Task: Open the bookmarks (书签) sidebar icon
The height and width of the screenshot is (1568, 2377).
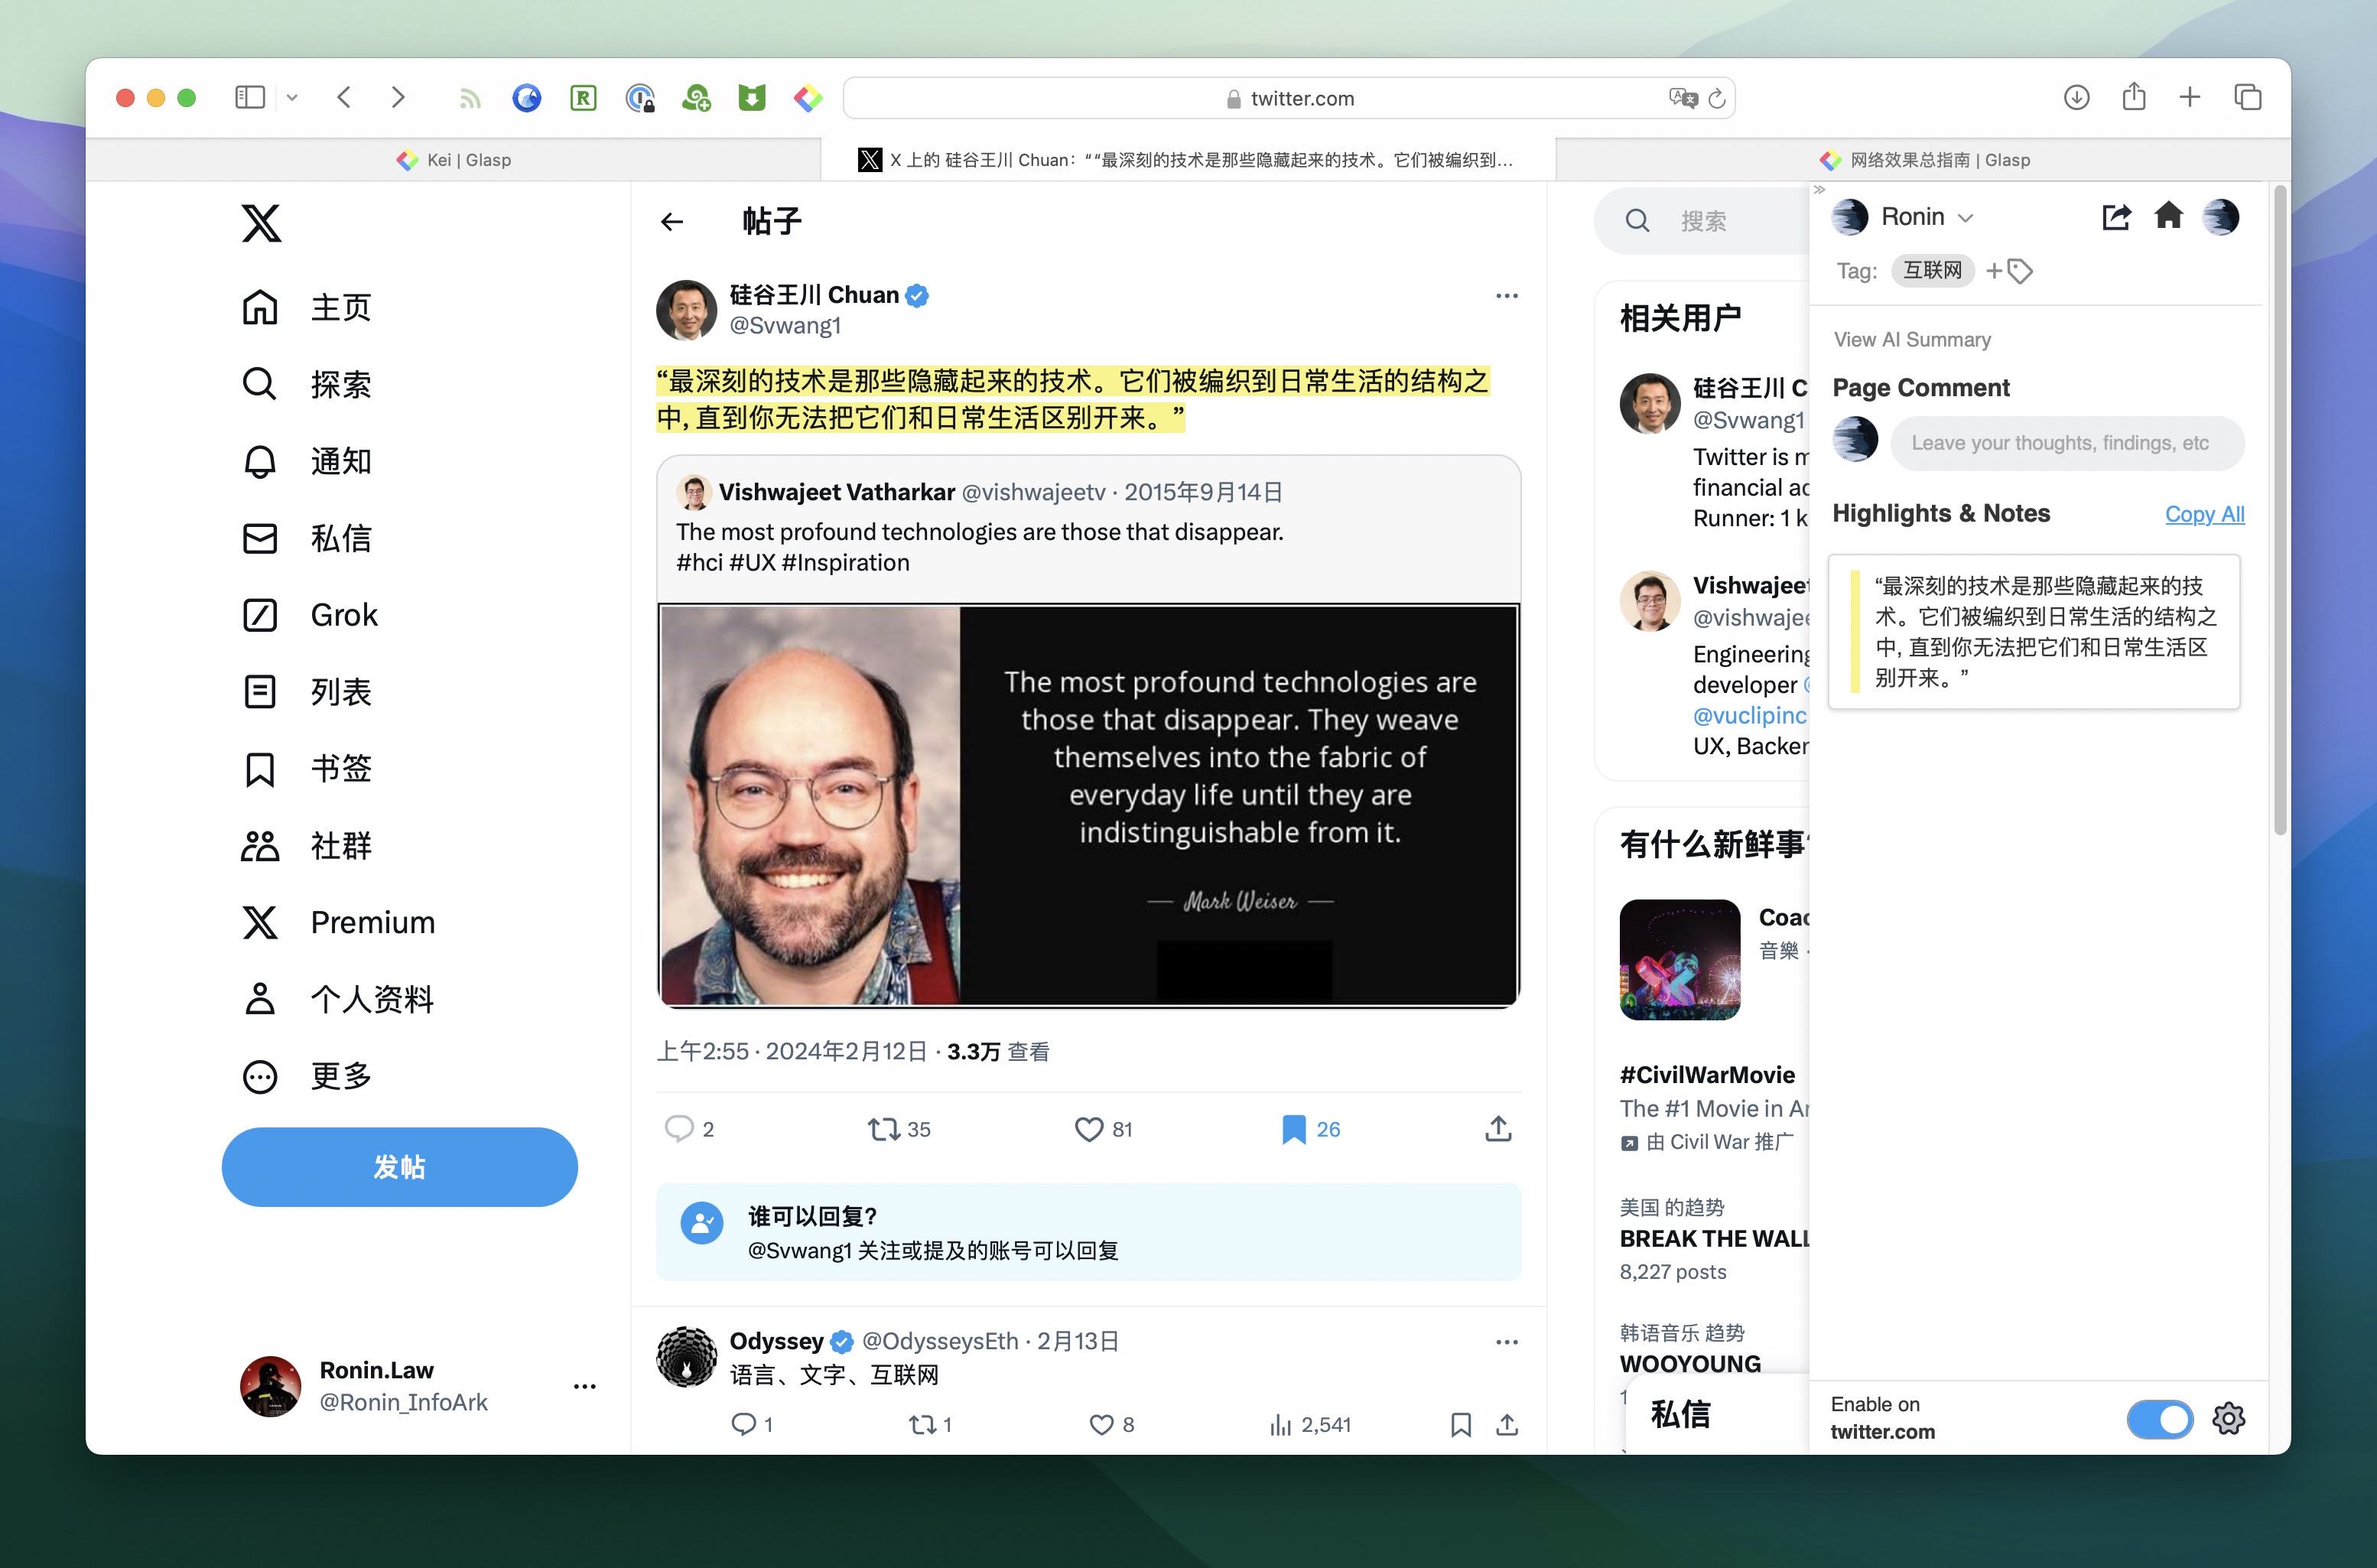Action: tap(260, 769)
